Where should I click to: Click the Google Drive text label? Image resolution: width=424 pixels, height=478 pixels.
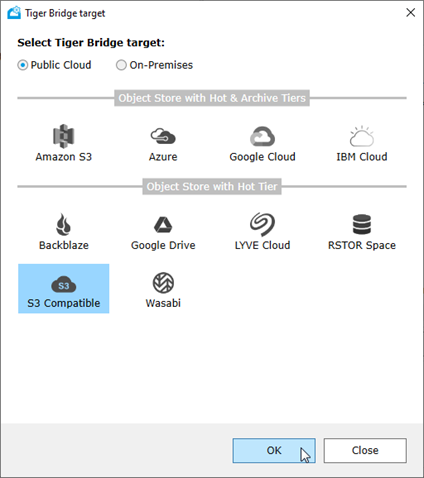pyautogui.click(x=163, y=245)
